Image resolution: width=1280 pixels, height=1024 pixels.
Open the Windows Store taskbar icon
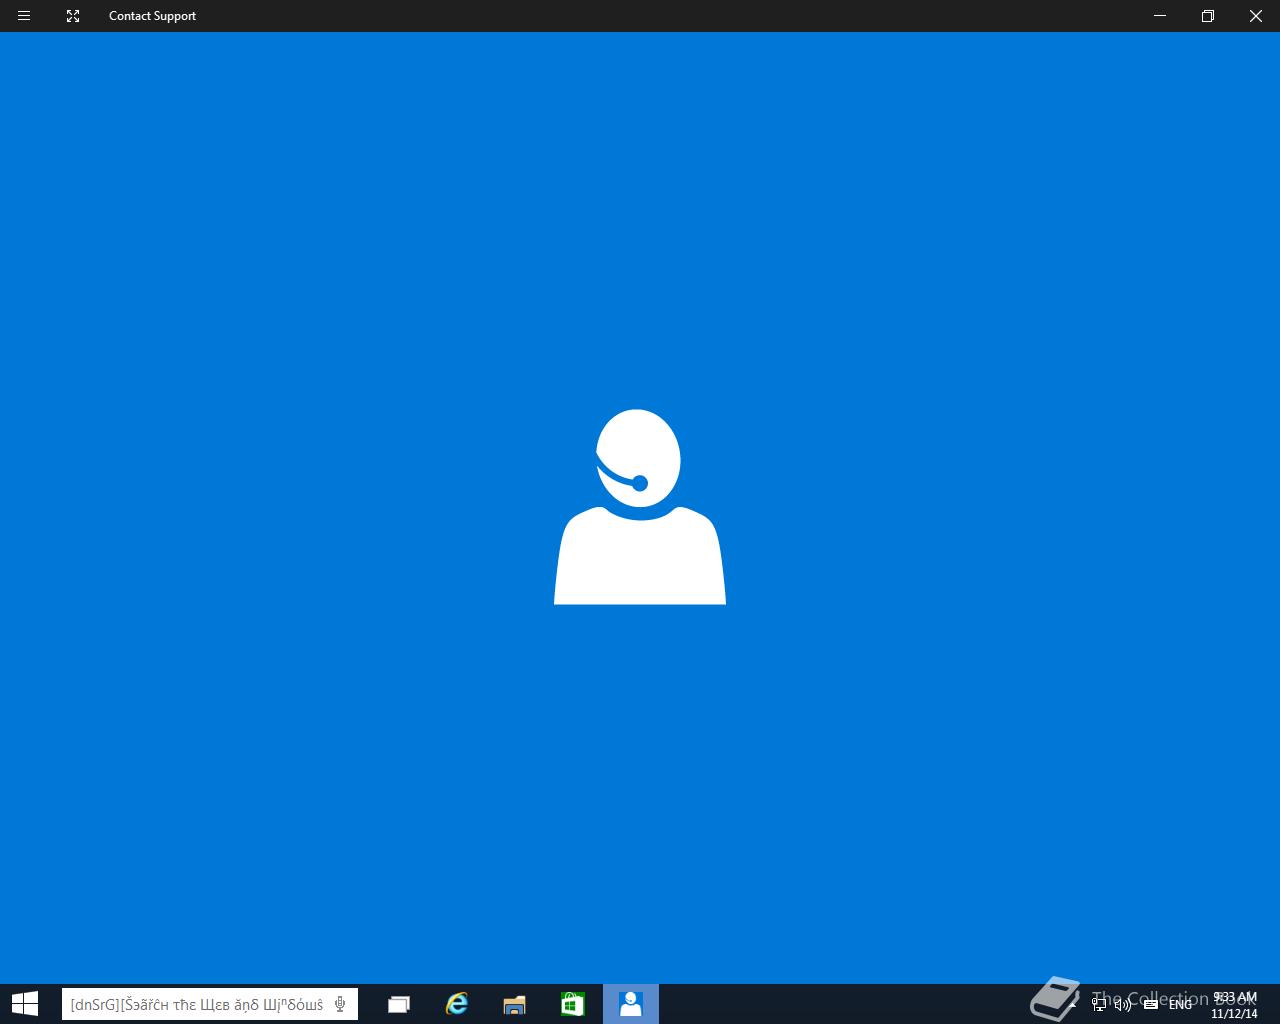point(572,1004)
